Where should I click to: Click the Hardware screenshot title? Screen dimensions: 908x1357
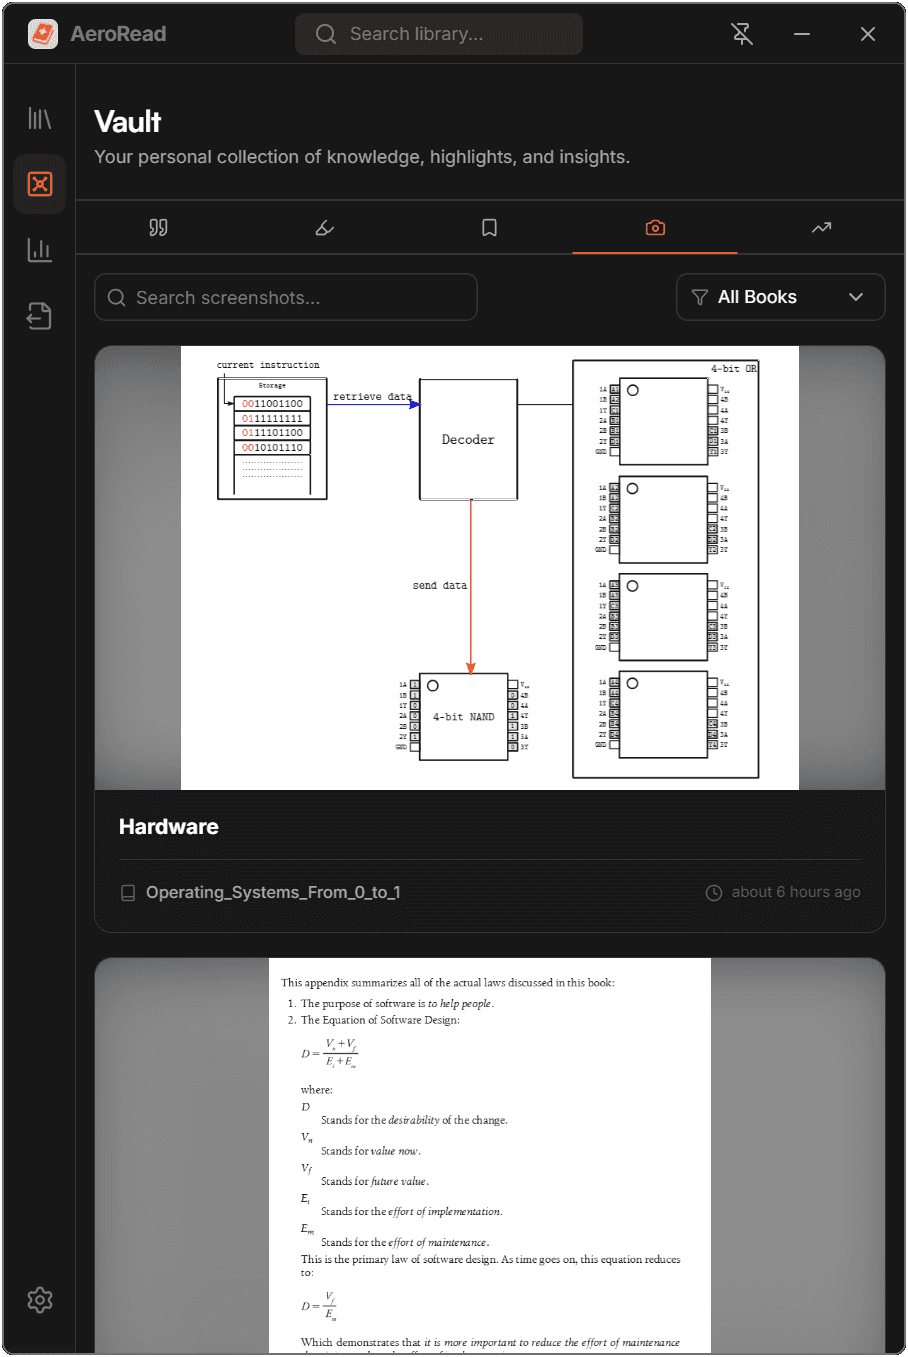pos(169,827)
